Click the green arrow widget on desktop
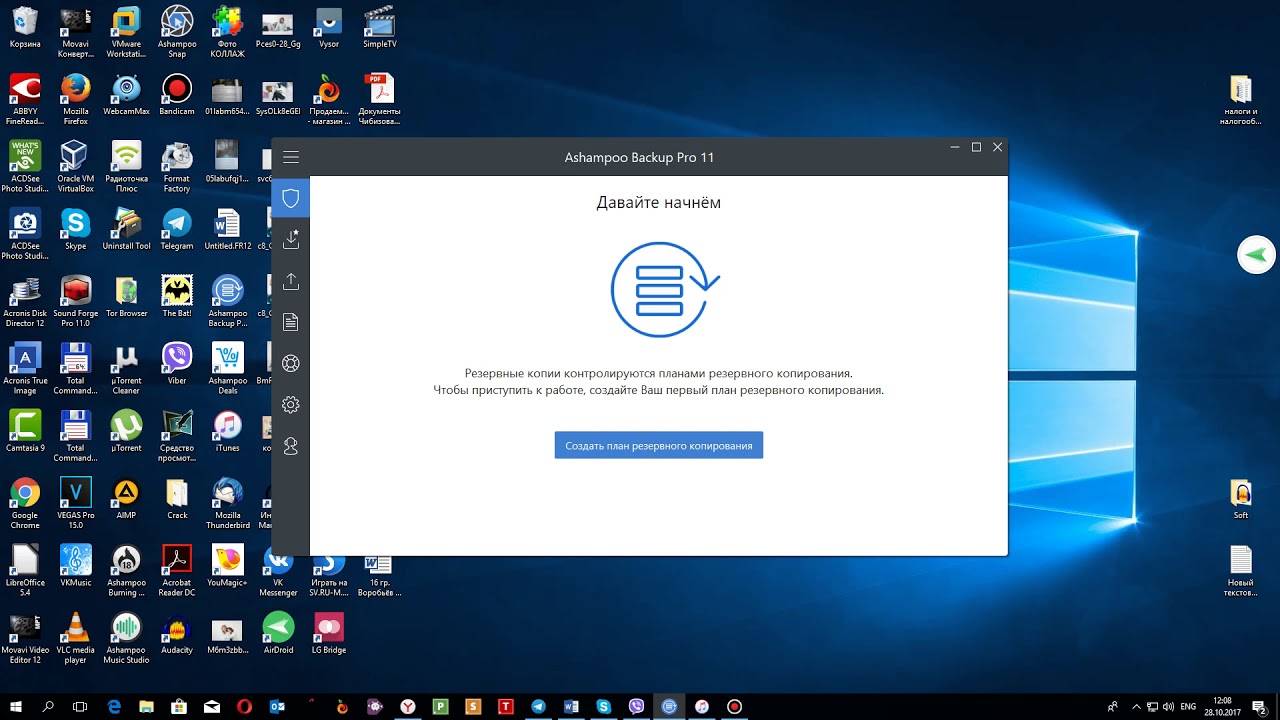 [1257, 255]
